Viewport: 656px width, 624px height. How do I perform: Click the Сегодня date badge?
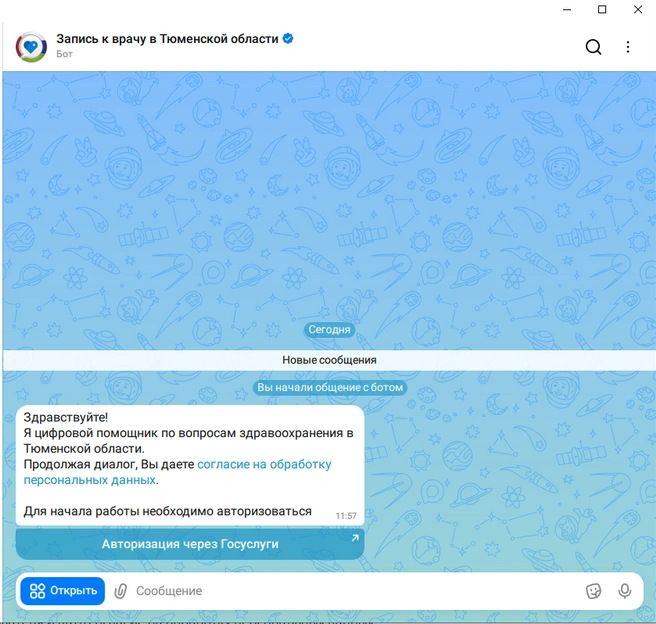coord(329,330)
